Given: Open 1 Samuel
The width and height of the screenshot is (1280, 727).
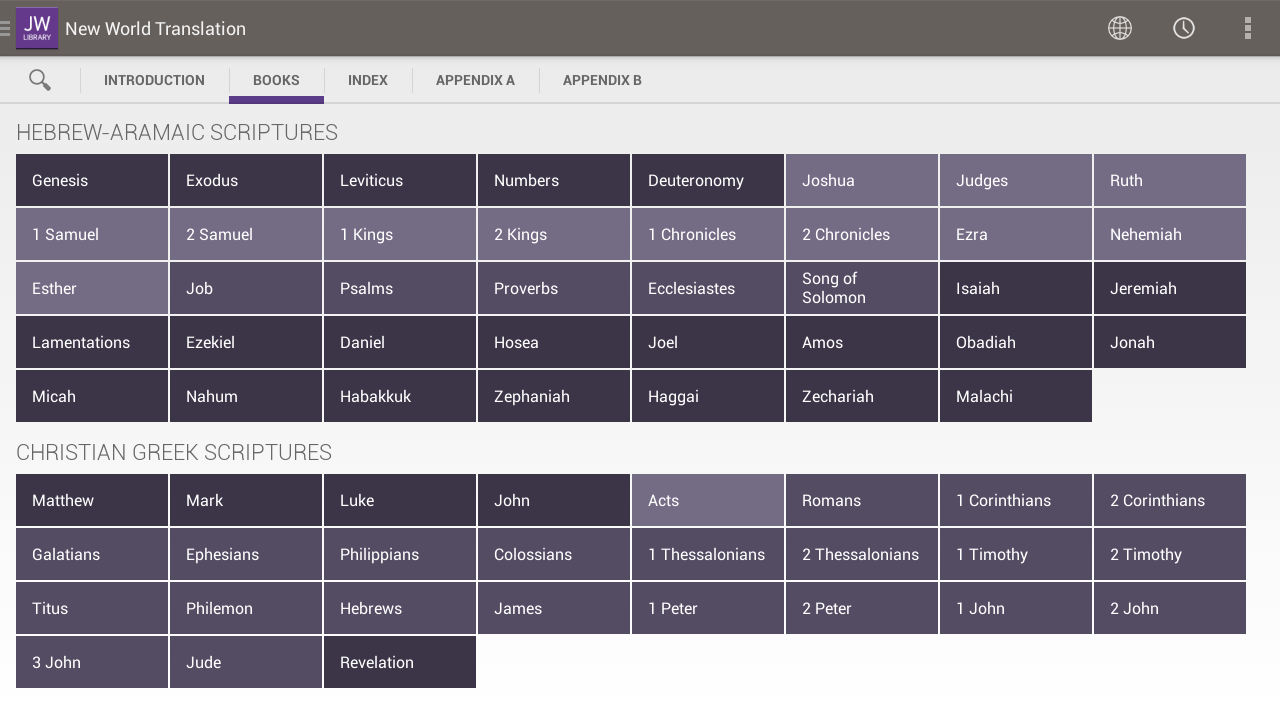Looking at the screenshot, I should point(92,234).
